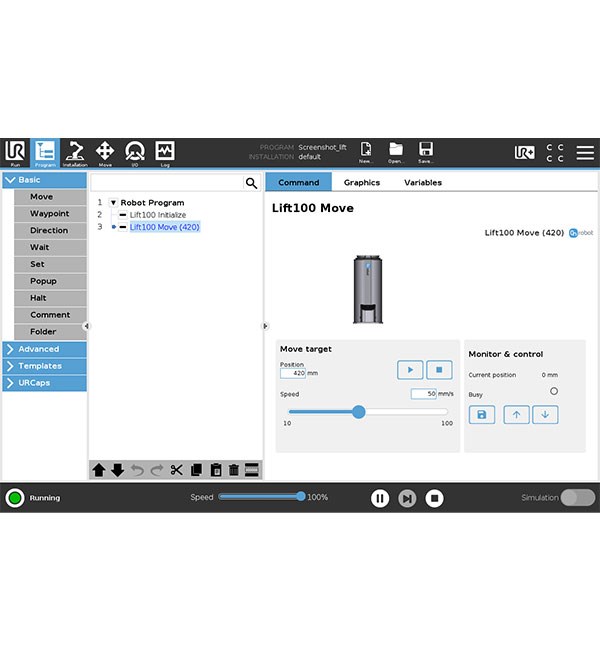Expand the Advanced section

[44, 349]
